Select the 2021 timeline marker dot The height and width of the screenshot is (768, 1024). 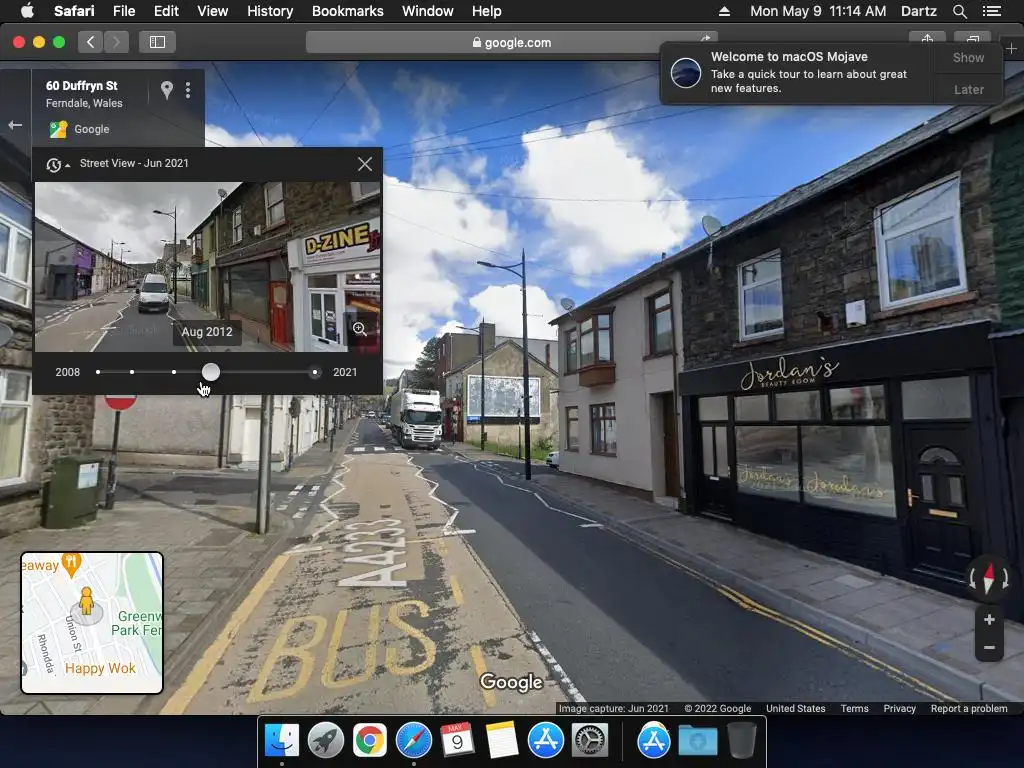315,372
